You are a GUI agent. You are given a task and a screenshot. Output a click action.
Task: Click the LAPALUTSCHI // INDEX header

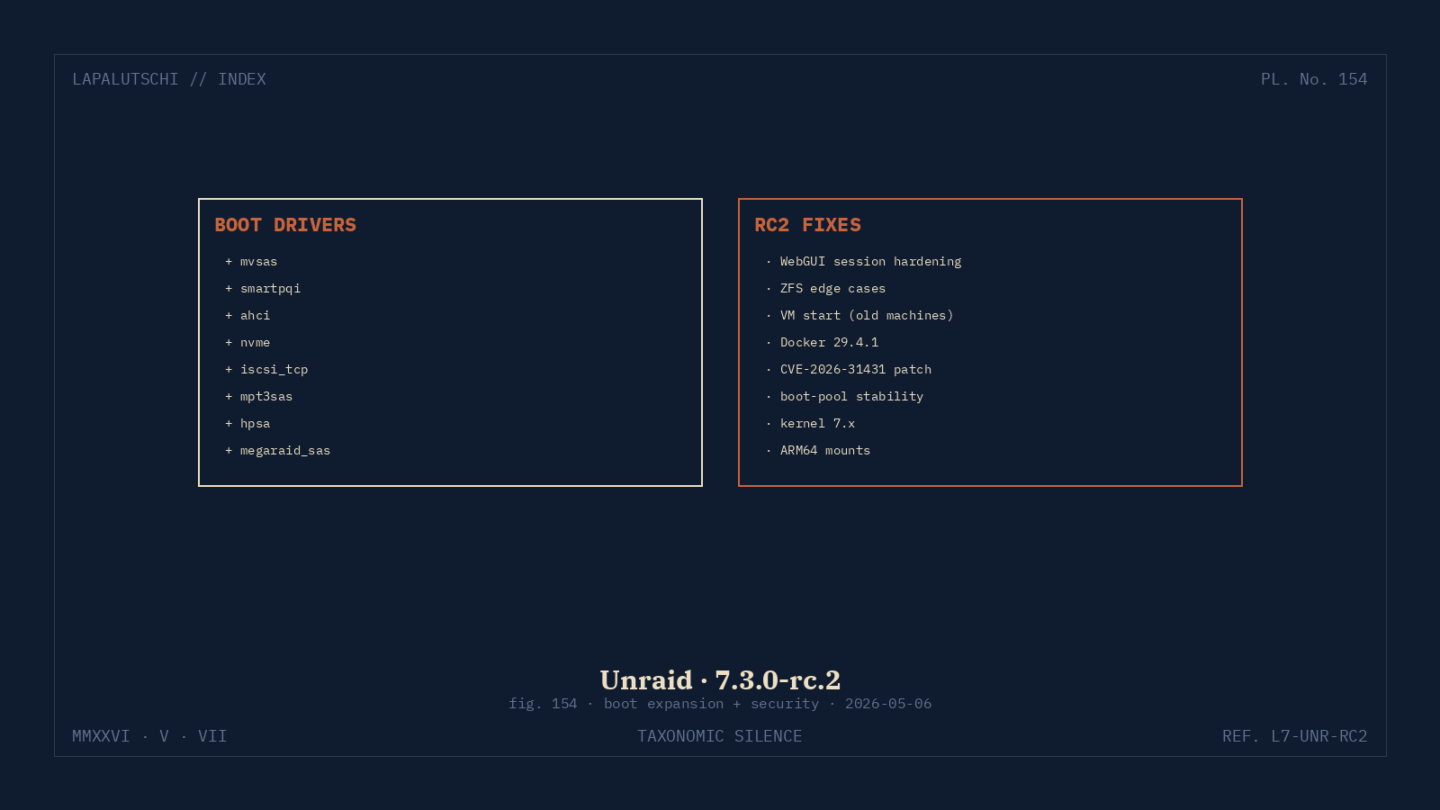coord(169,79)
